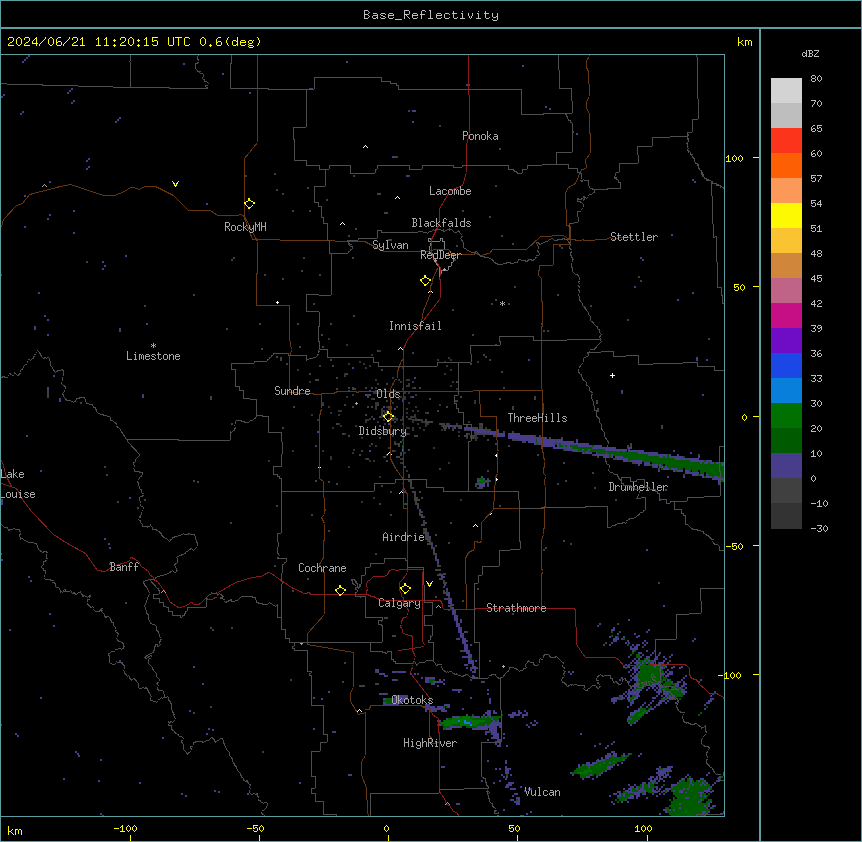Click the Okotoks label
Image resolution: width=862 pixels, height=842 pixels.
point(412,700)
